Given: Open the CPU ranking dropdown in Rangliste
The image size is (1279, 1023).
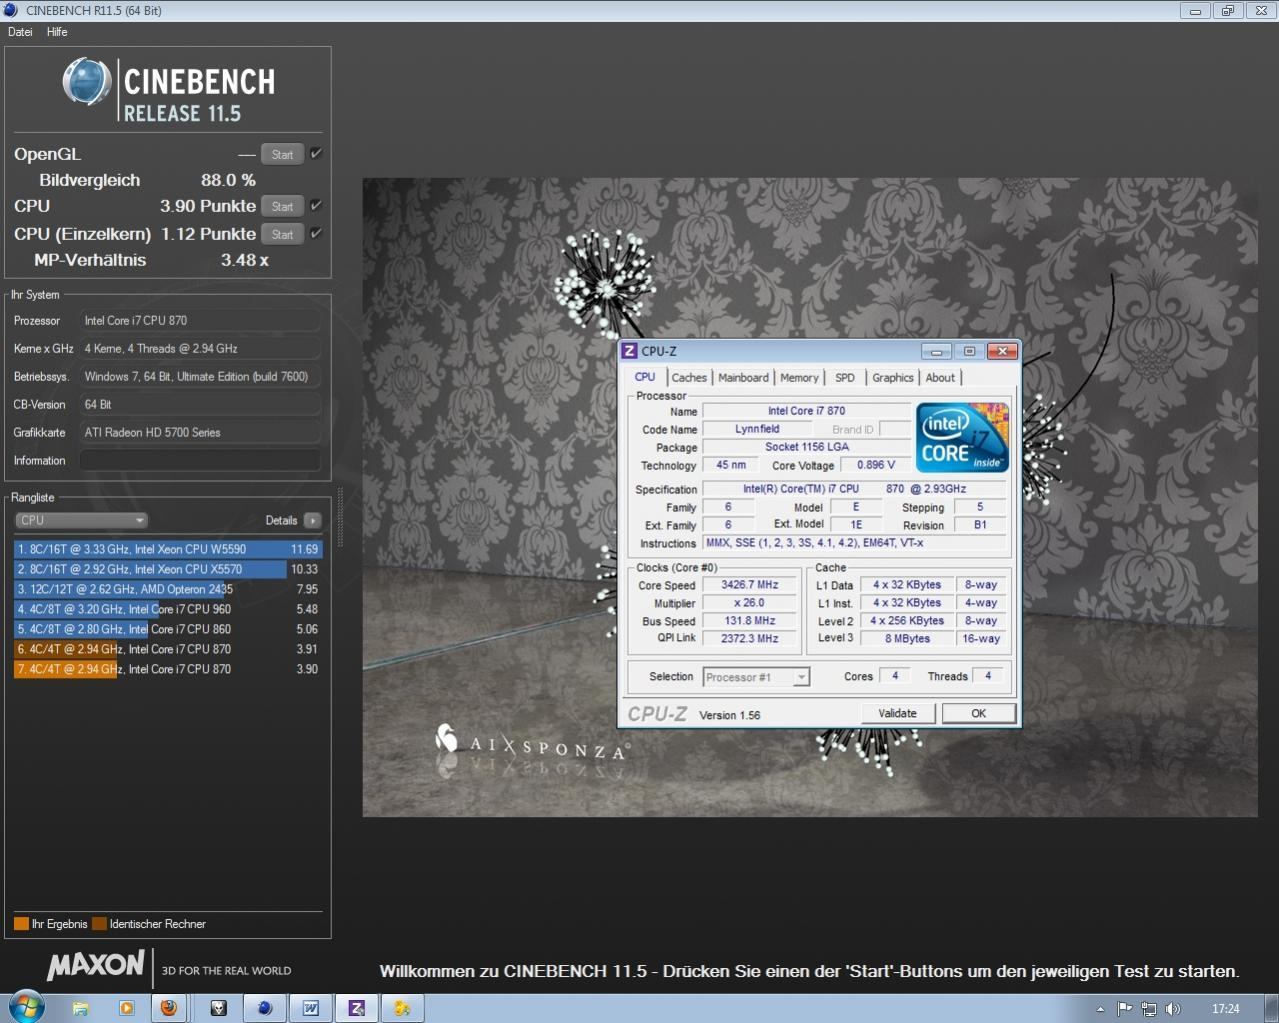Looking at the screenshot, I should pos(81,520).
